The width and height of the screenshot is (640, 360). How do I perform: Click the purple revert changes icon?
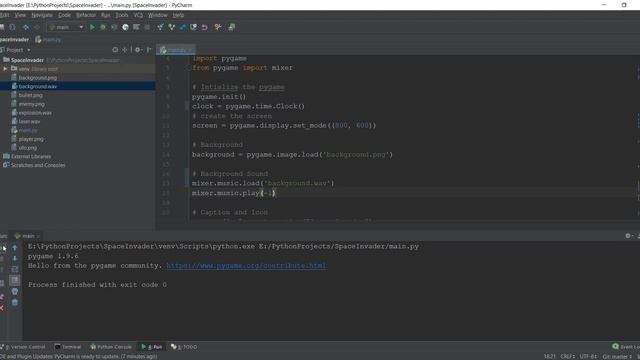click(204, 27)
